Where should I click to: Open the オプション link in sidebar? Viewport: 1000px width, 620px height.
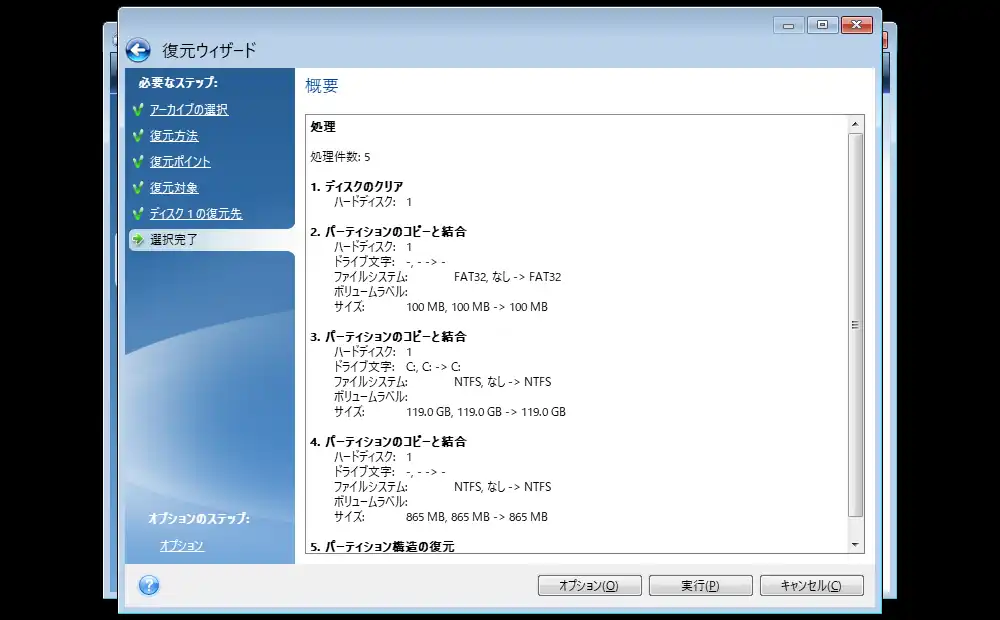[x=182, y=545]
